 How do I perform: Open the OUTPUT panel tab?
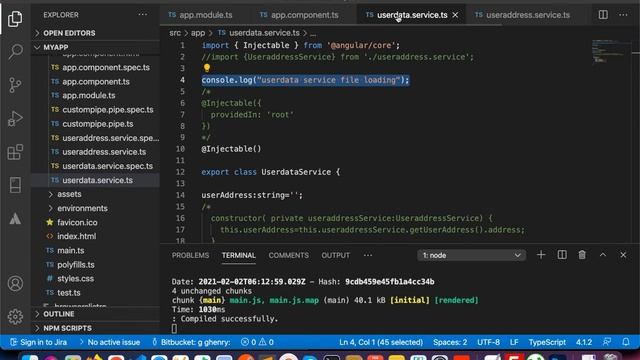(x=336, y=255)
